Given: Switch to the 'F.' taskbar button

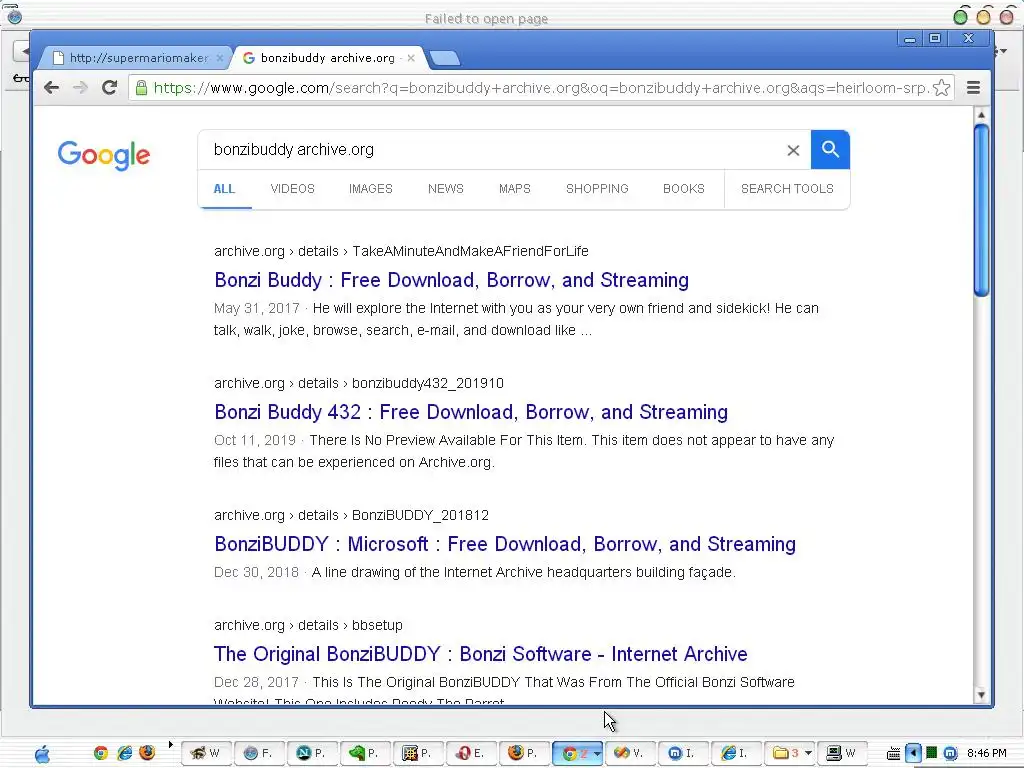Looking at the screenshot, I should (259, 753).
